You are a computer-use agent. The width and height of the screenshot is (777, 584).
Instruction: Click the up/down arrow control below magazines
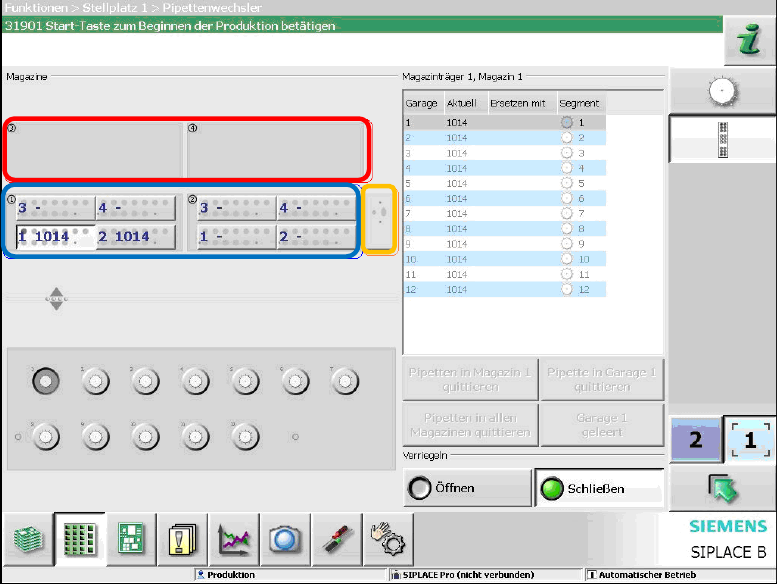pos(57,298)
